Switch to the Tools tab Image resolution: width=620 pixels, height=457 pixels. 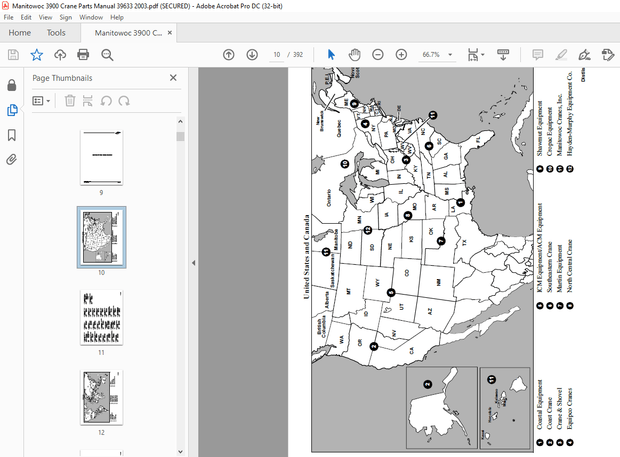click(56, 33)
